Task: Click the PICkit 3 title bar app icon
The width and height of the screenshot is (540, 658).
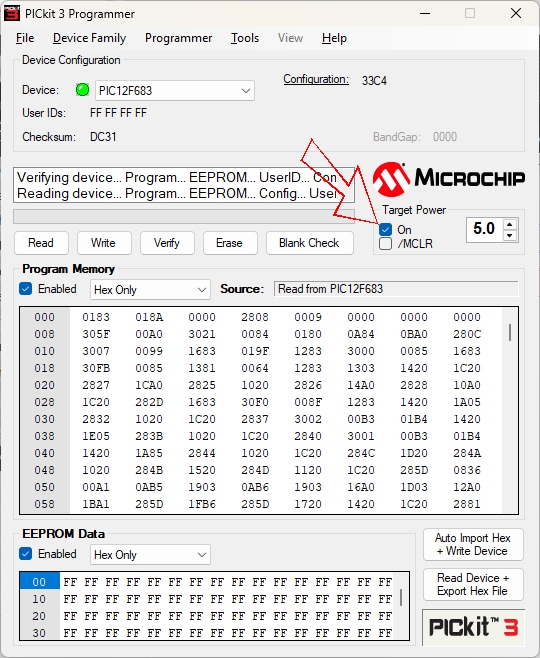Action: 12,13
